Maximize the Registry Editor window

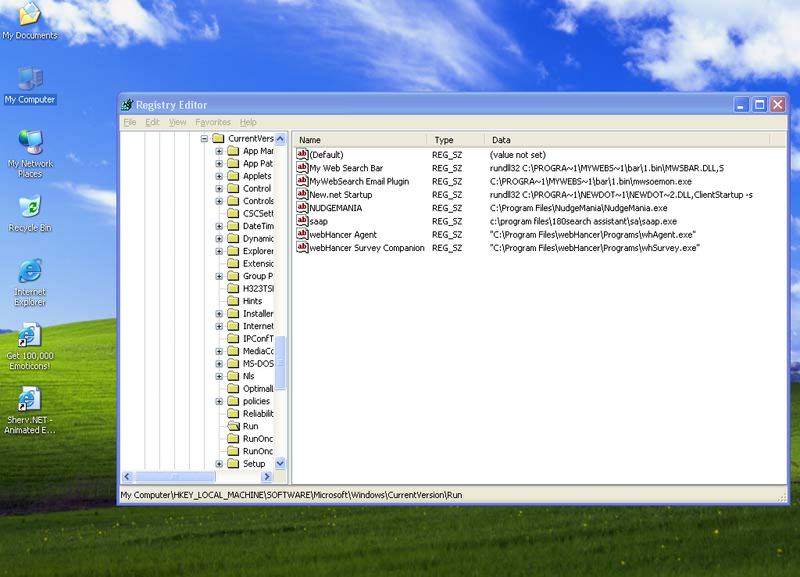coord(759,105)
